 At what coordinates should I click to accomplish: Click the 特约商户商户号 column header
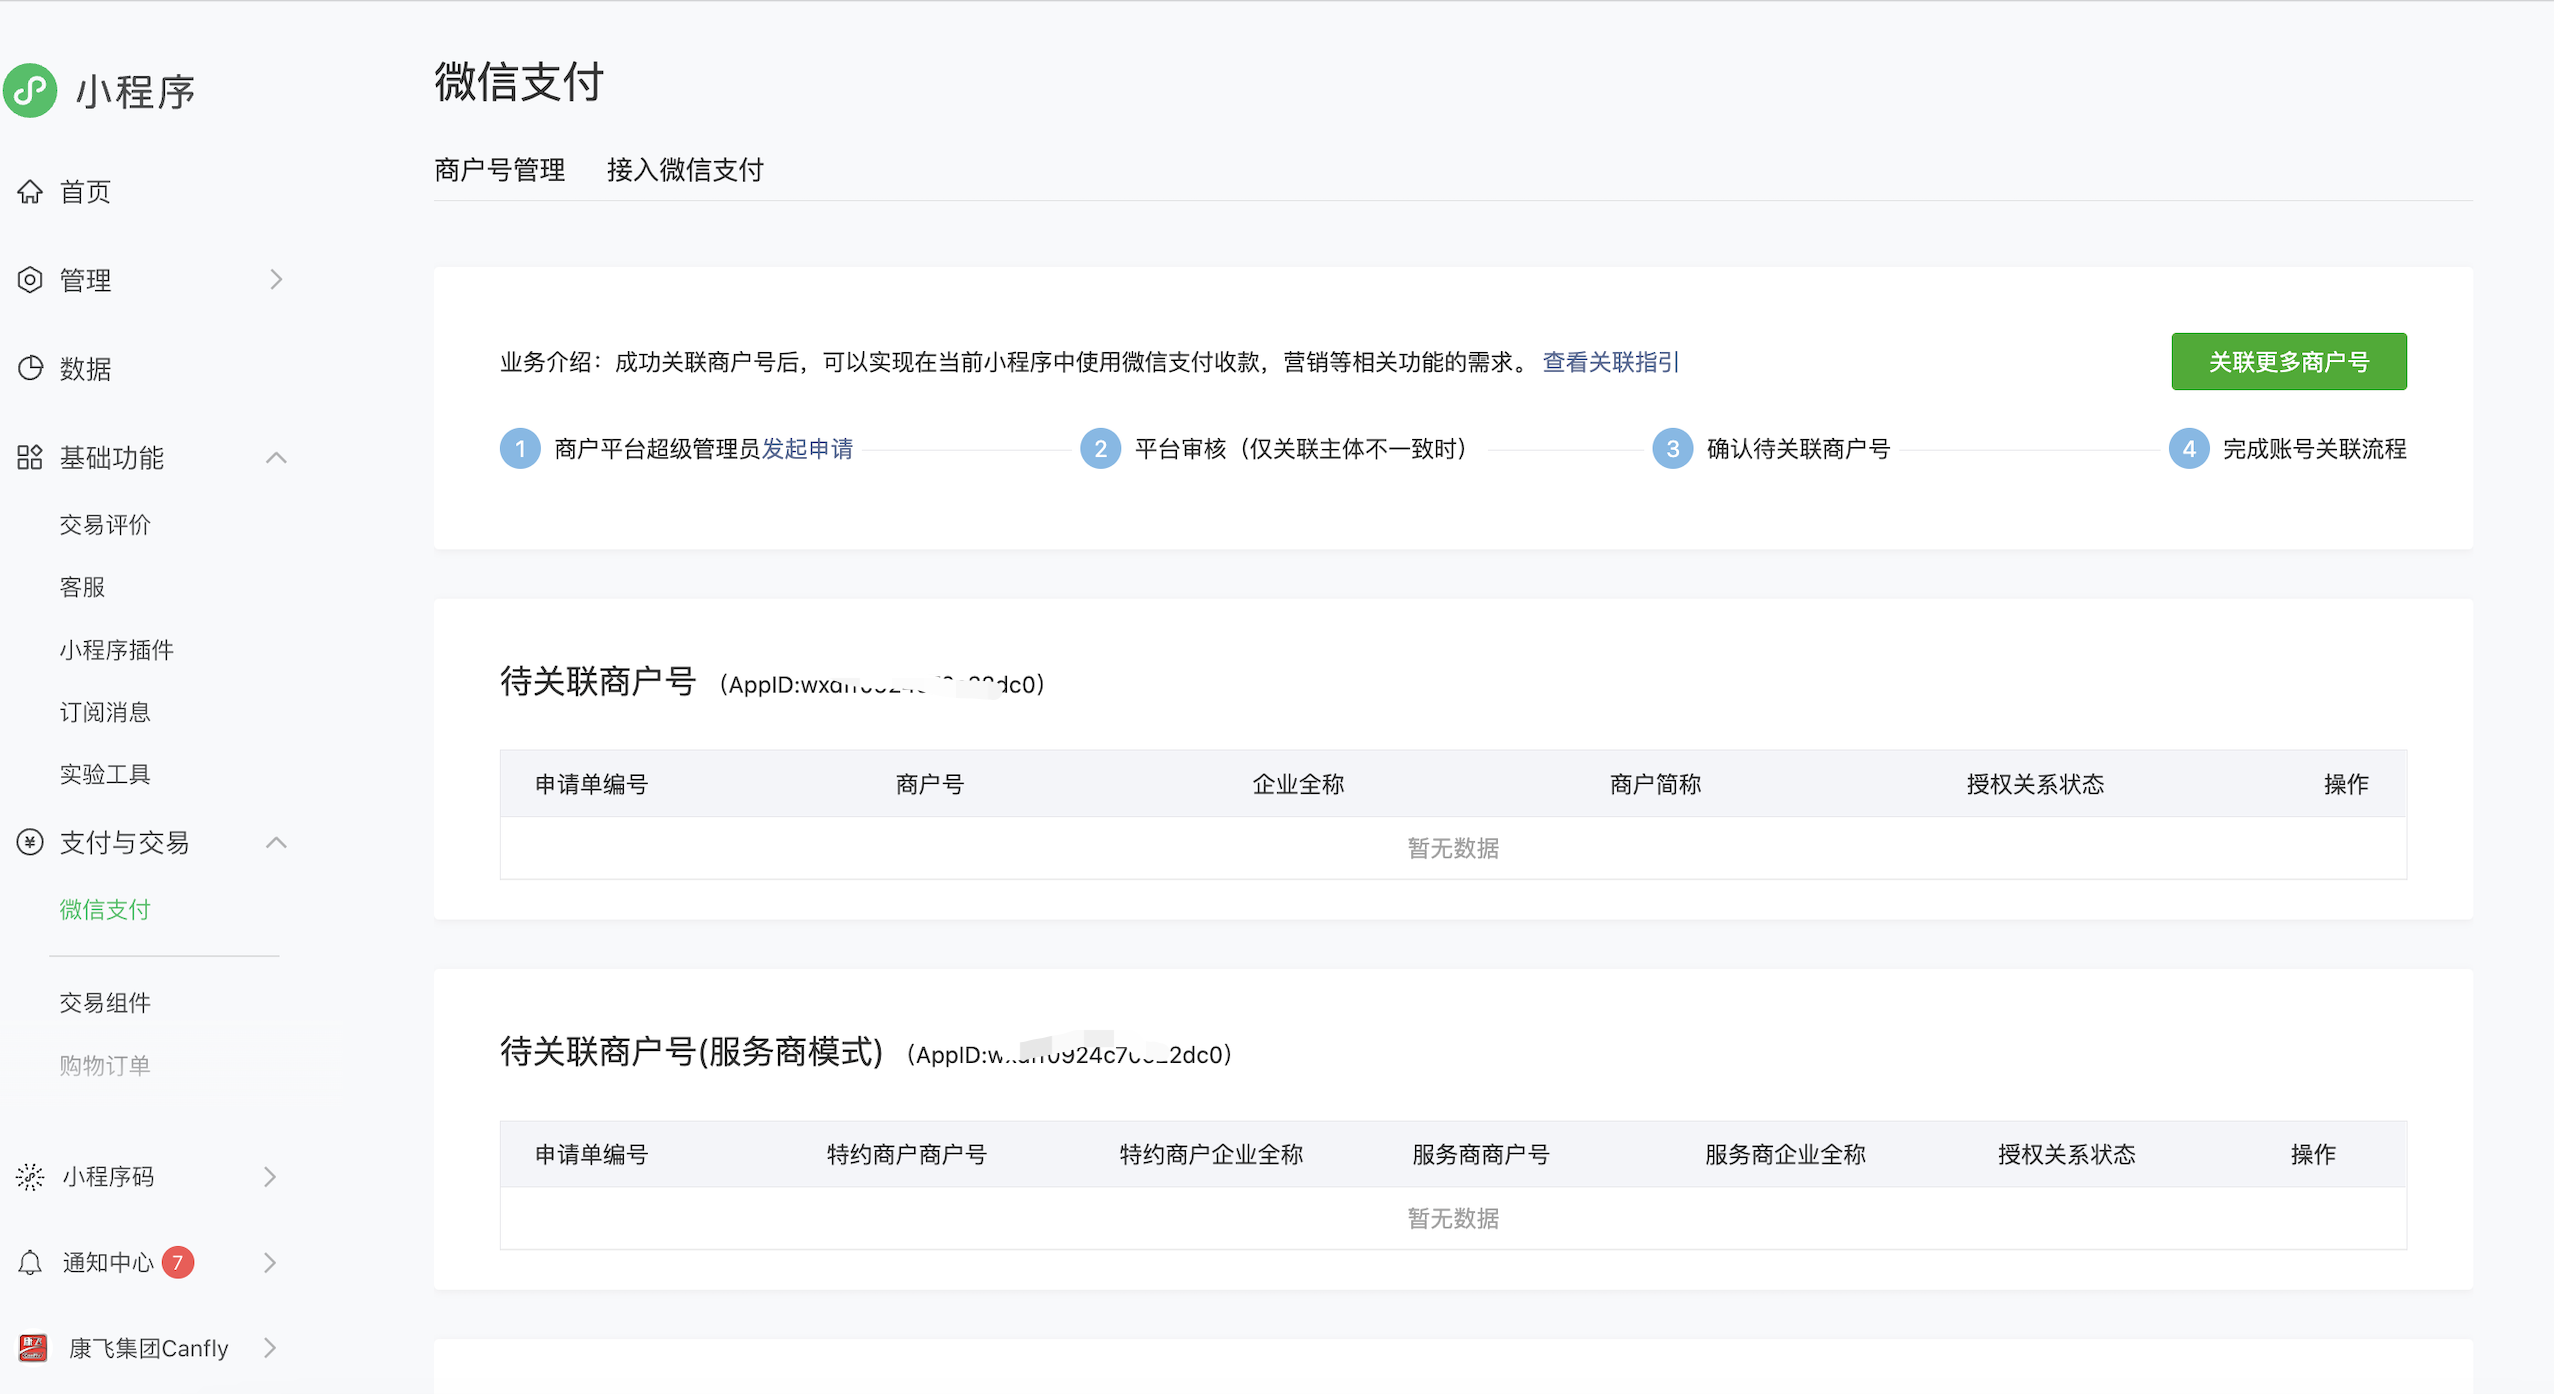907,1153
